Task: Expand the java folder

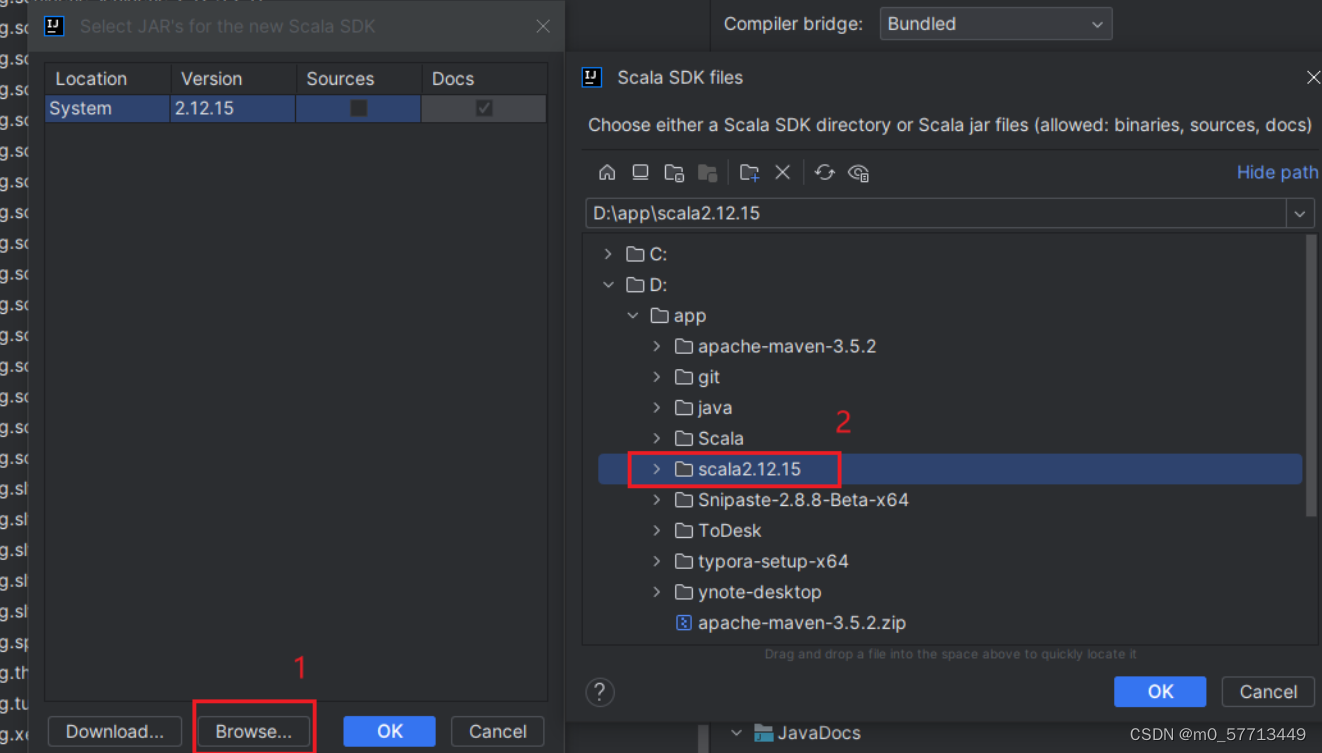Action: click(x=657, y=408)
